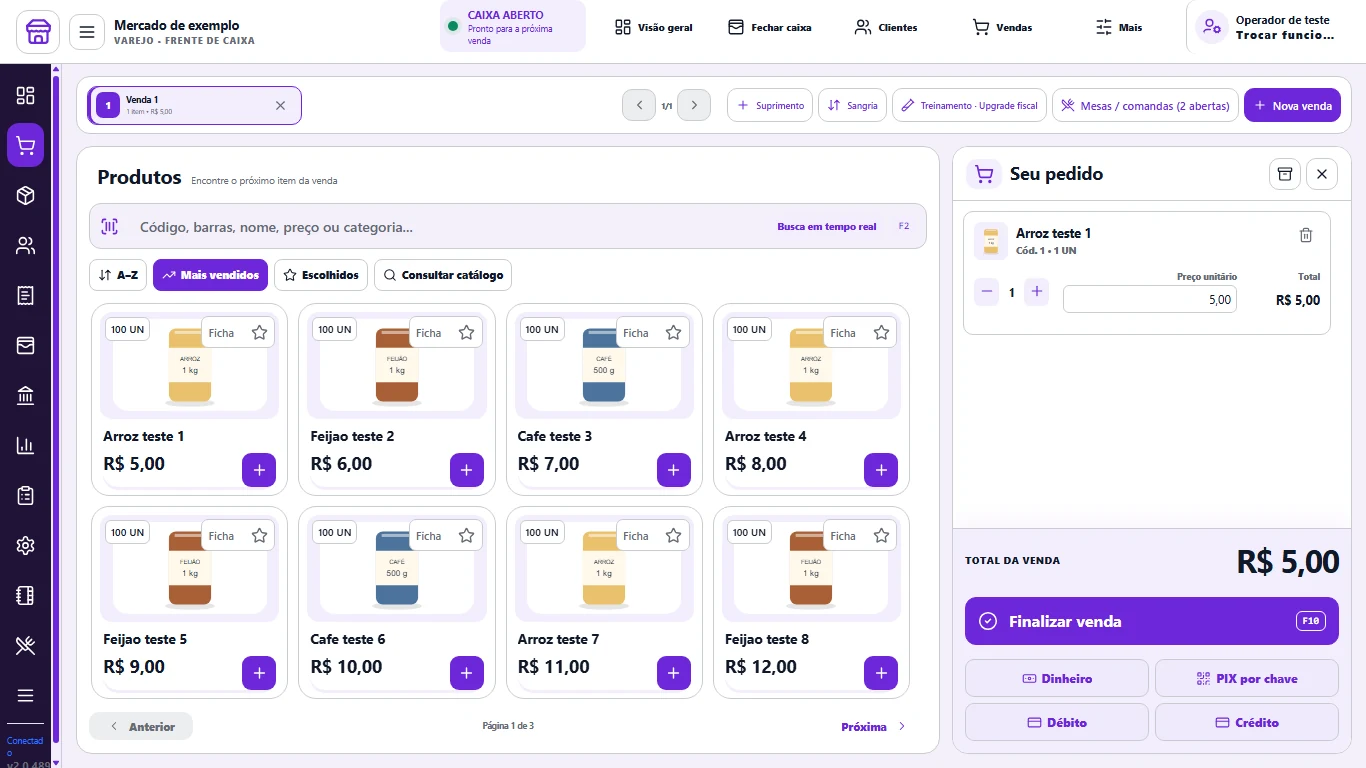Select the Mais vendidos filter
The width and height of the screenshot is (1366, 768).
210,275
